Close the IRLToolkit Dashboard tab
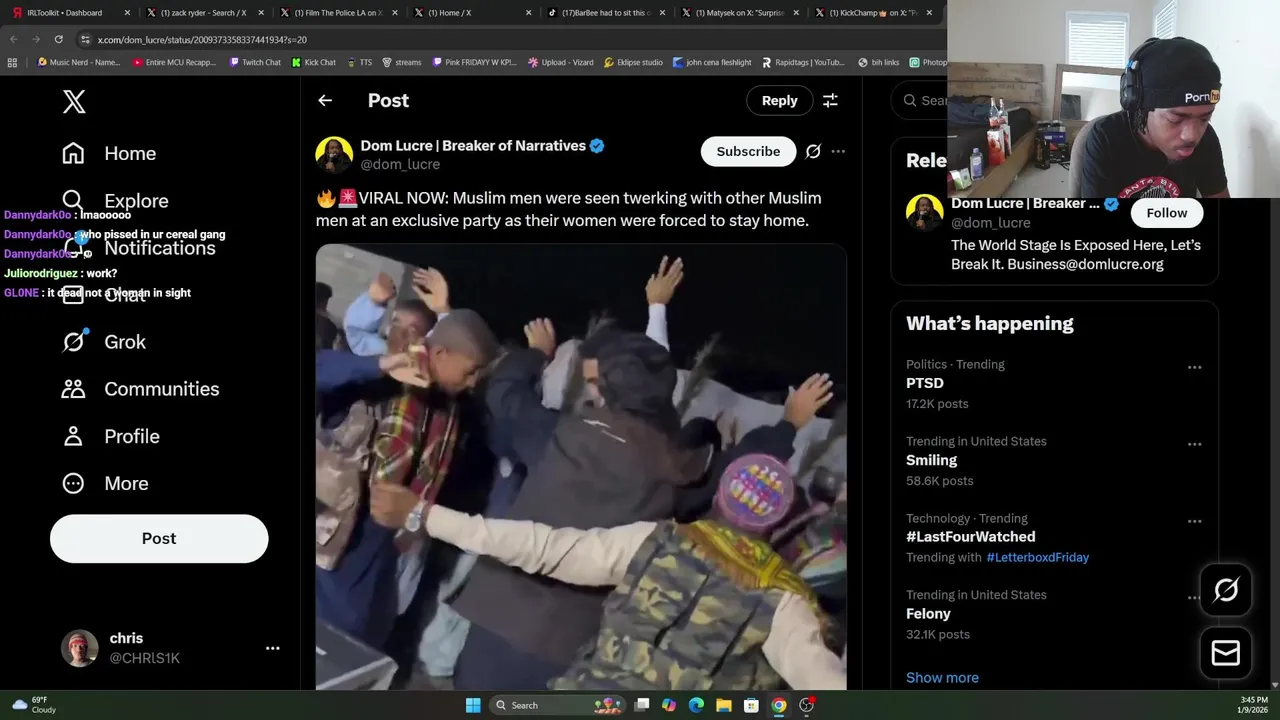Image resolution: width=1280 pixels, height=720 pixels. 127,13
